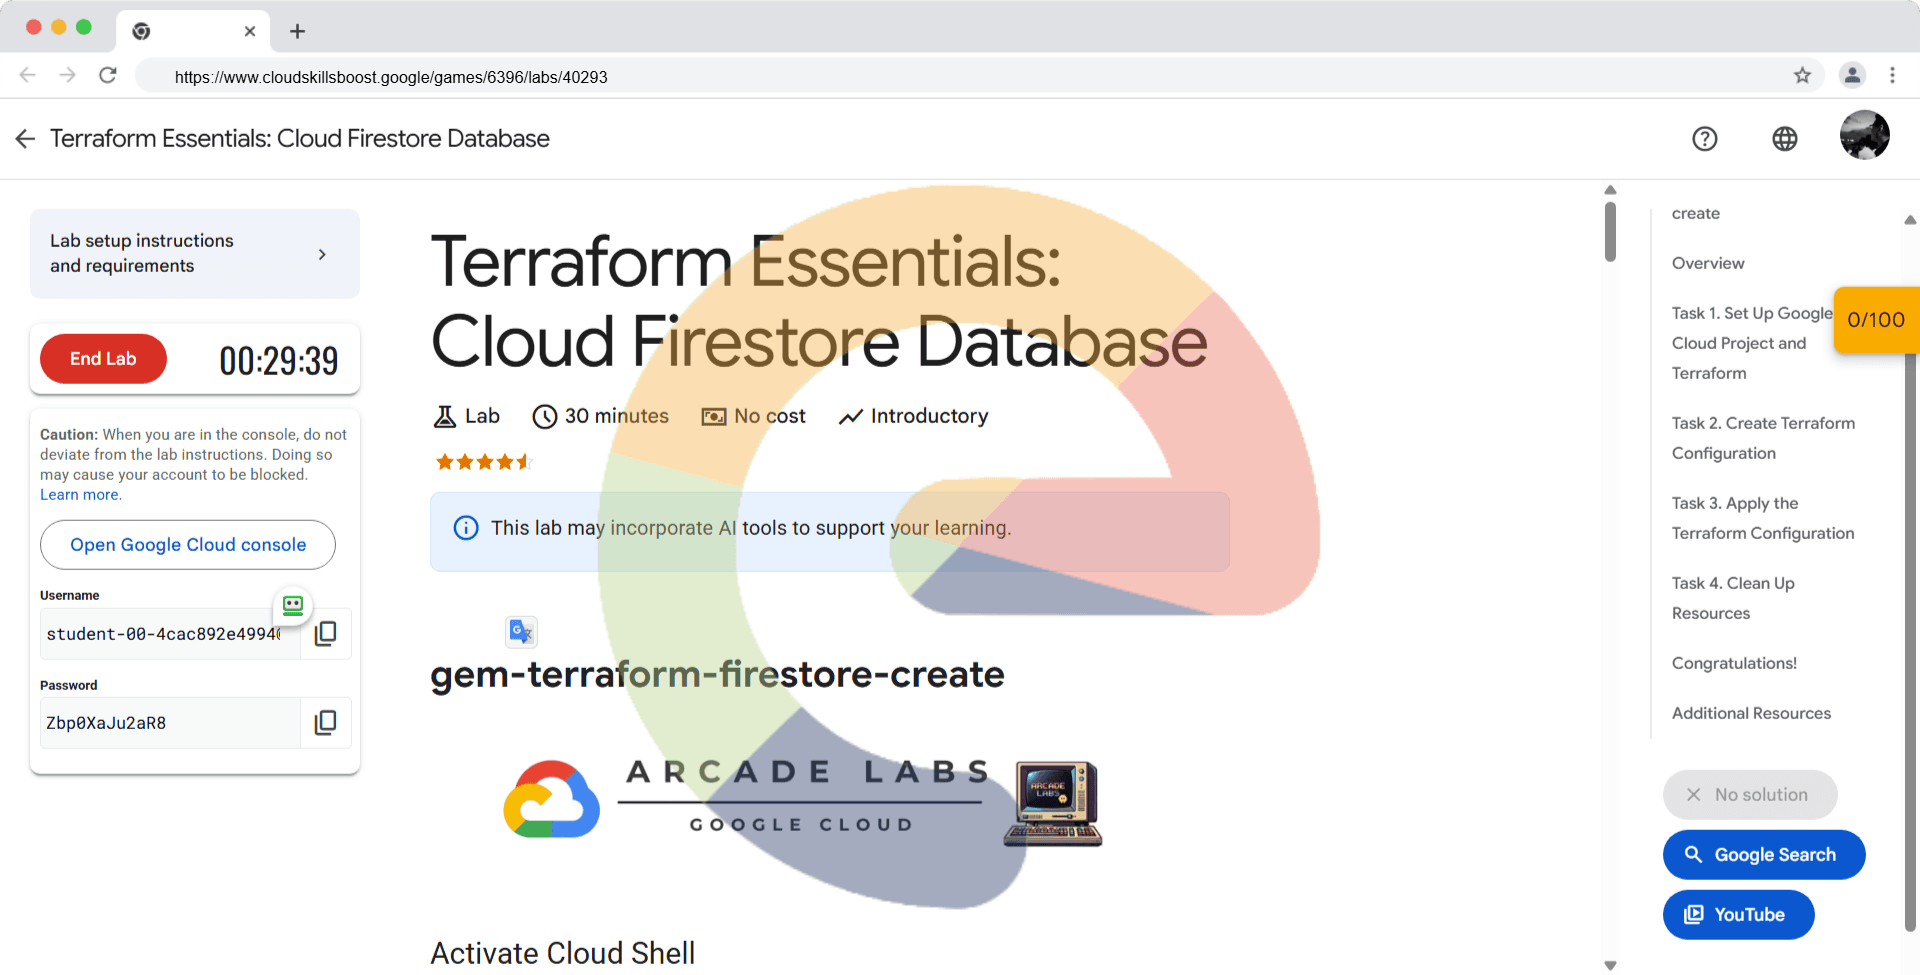Click the Google Search button

1764,855
